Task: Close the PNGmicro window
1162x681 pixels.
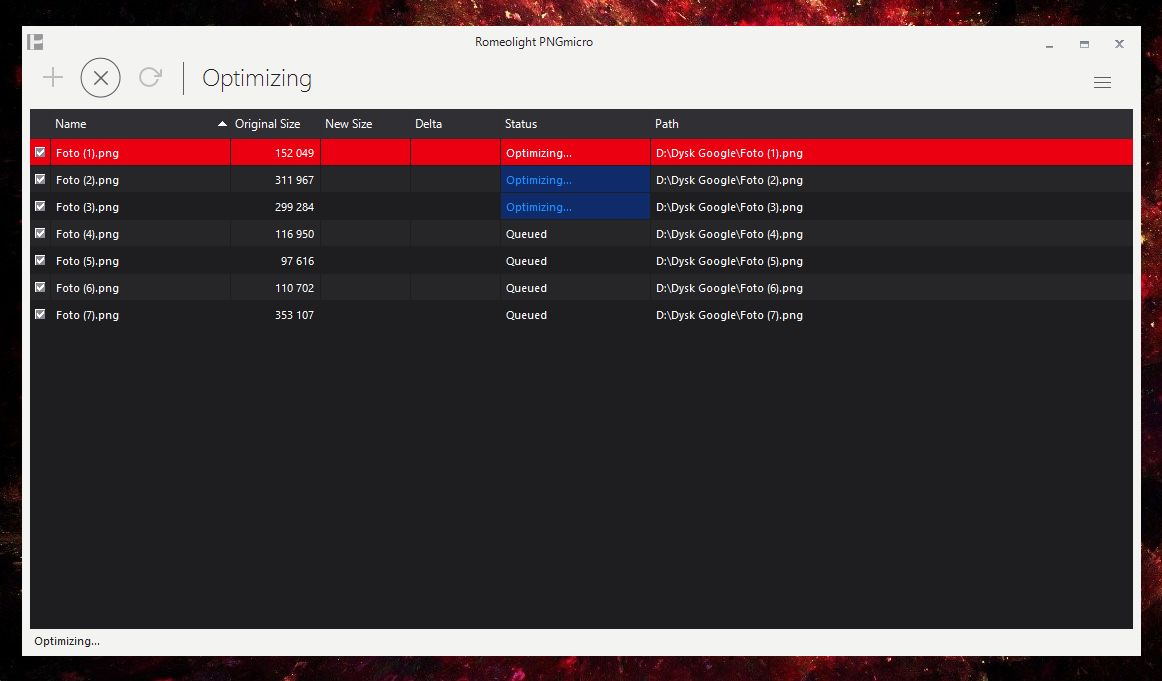Action: pos(1120,44)
